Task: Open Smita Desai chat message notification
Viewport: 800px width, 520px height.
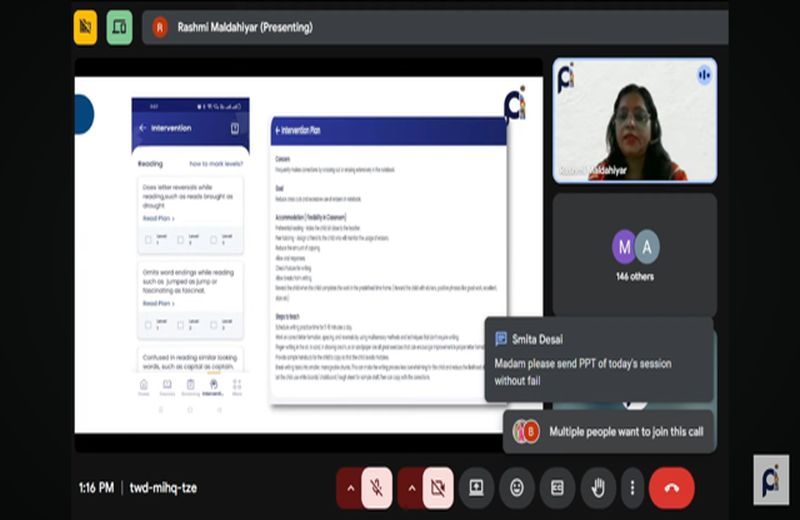Action: coord(598,359)
